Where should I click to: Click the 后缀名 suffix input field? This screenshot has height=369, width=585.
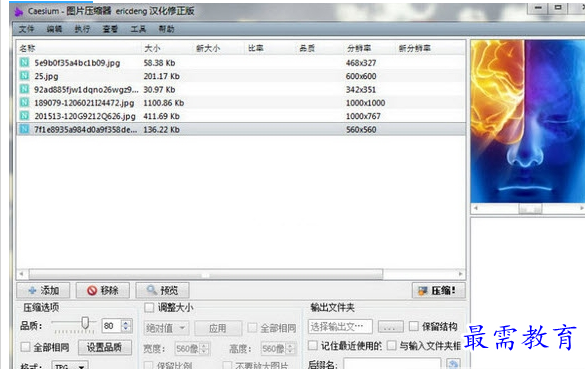(392, 364)
